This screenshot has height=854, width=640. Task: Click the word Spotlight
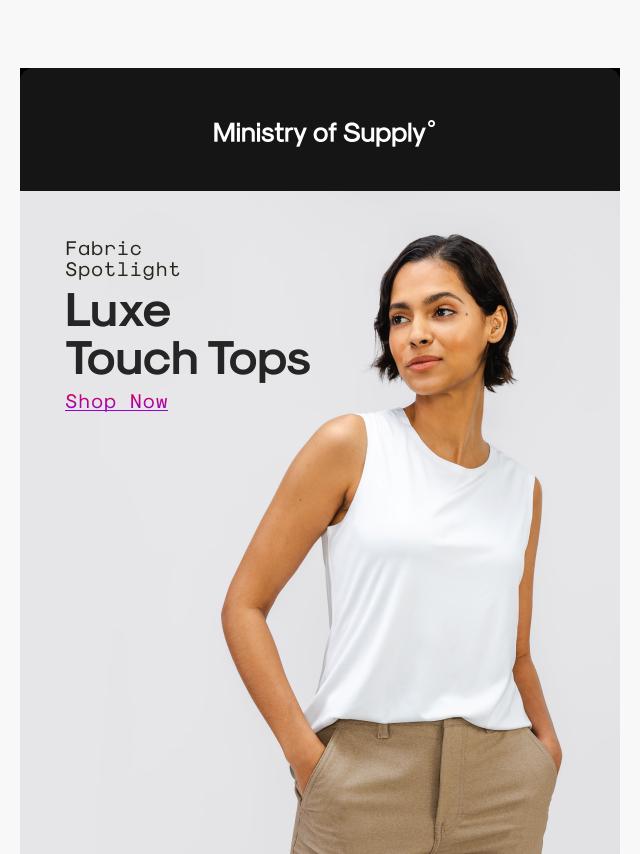122,270
